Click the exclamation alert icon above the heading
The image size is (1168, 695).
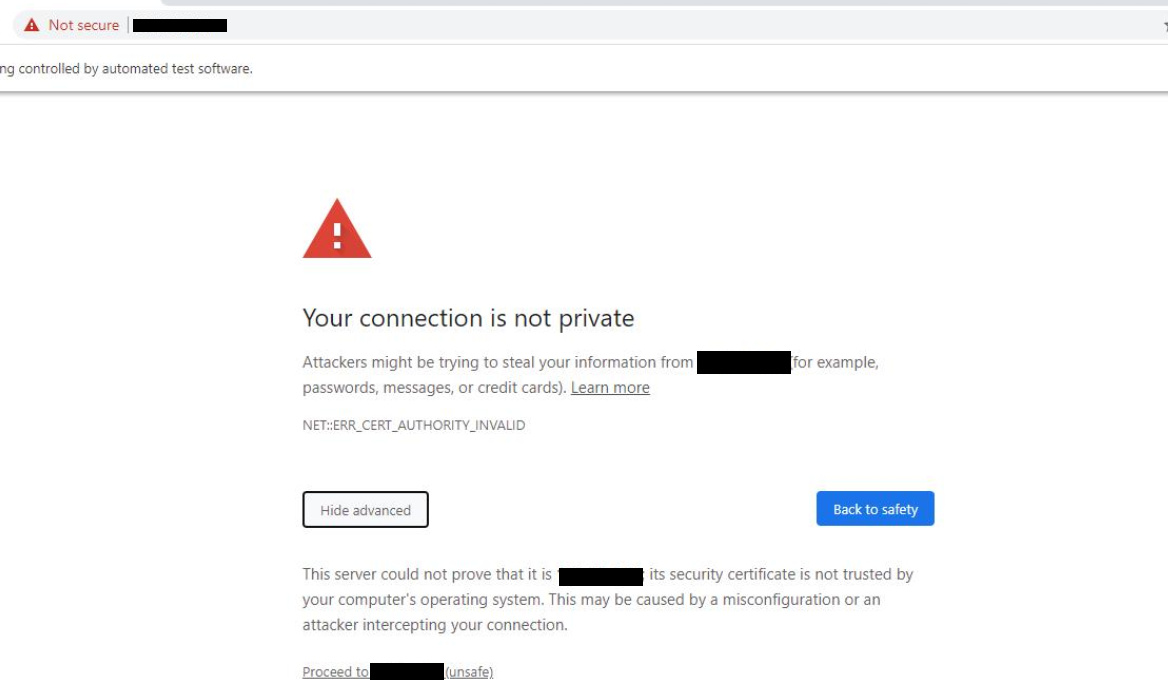(x=336, y=228)
